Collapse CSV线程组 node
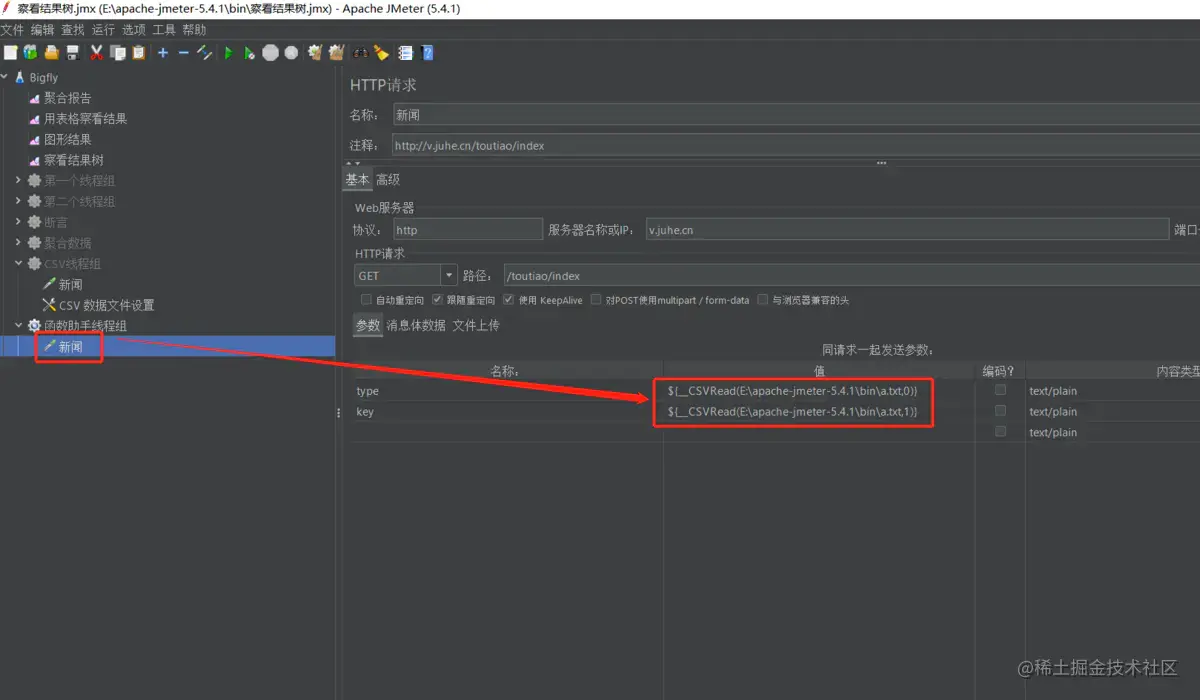The width and height of the screenshot is (1200, 700). [19, 264]
